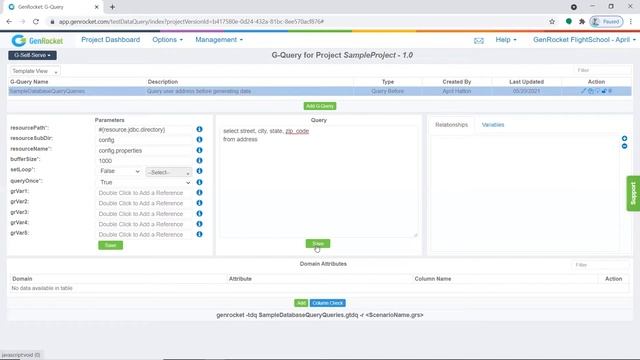This screenshot has width=640, height=360.
Task: Switch to the Relationships tab
Action: coord(451,125)
